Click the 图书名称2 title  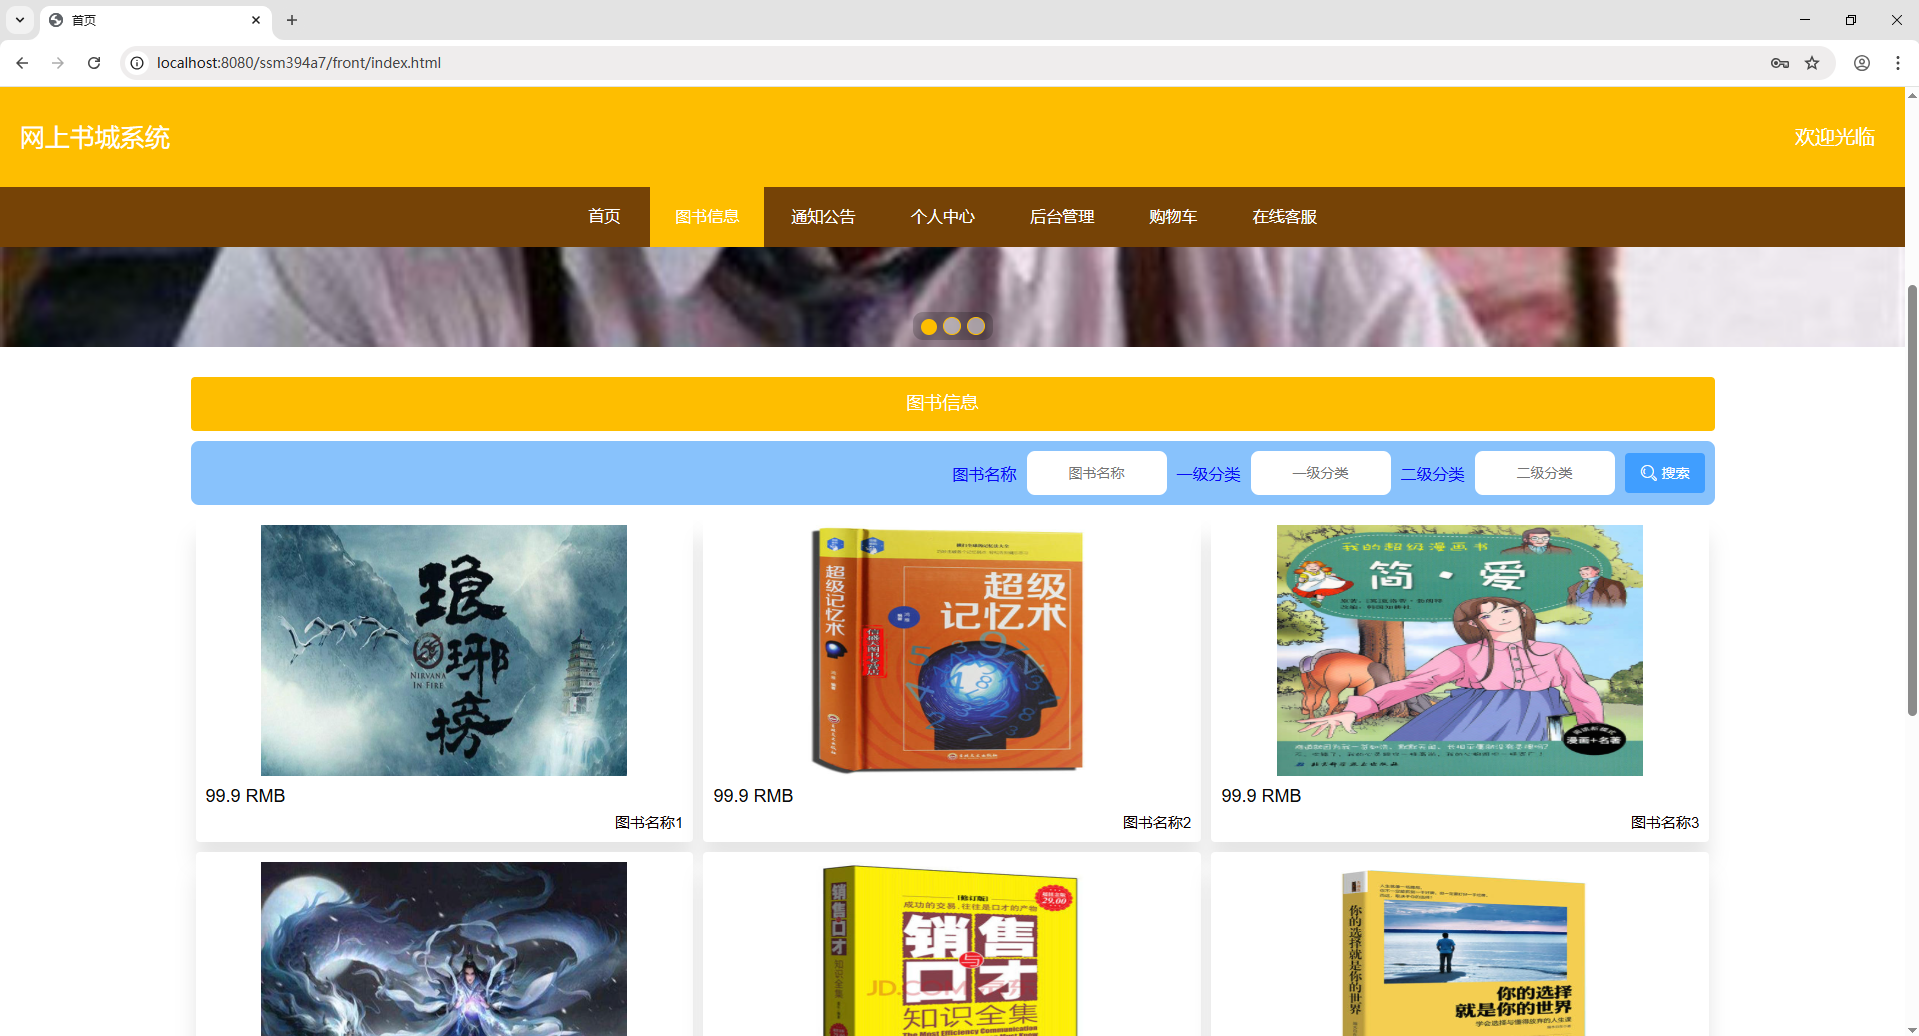coord(1156,822)
